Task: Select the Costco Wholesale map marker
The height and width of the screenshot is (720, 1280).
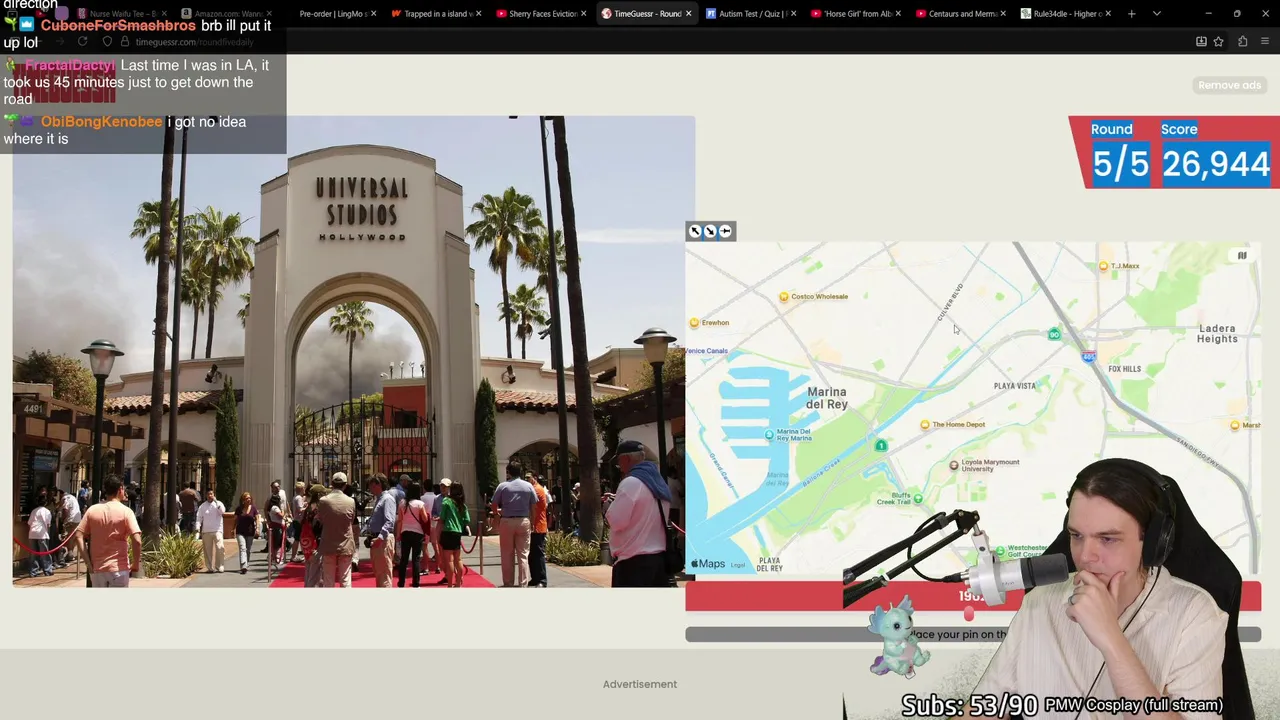Action: coord(784,296)
